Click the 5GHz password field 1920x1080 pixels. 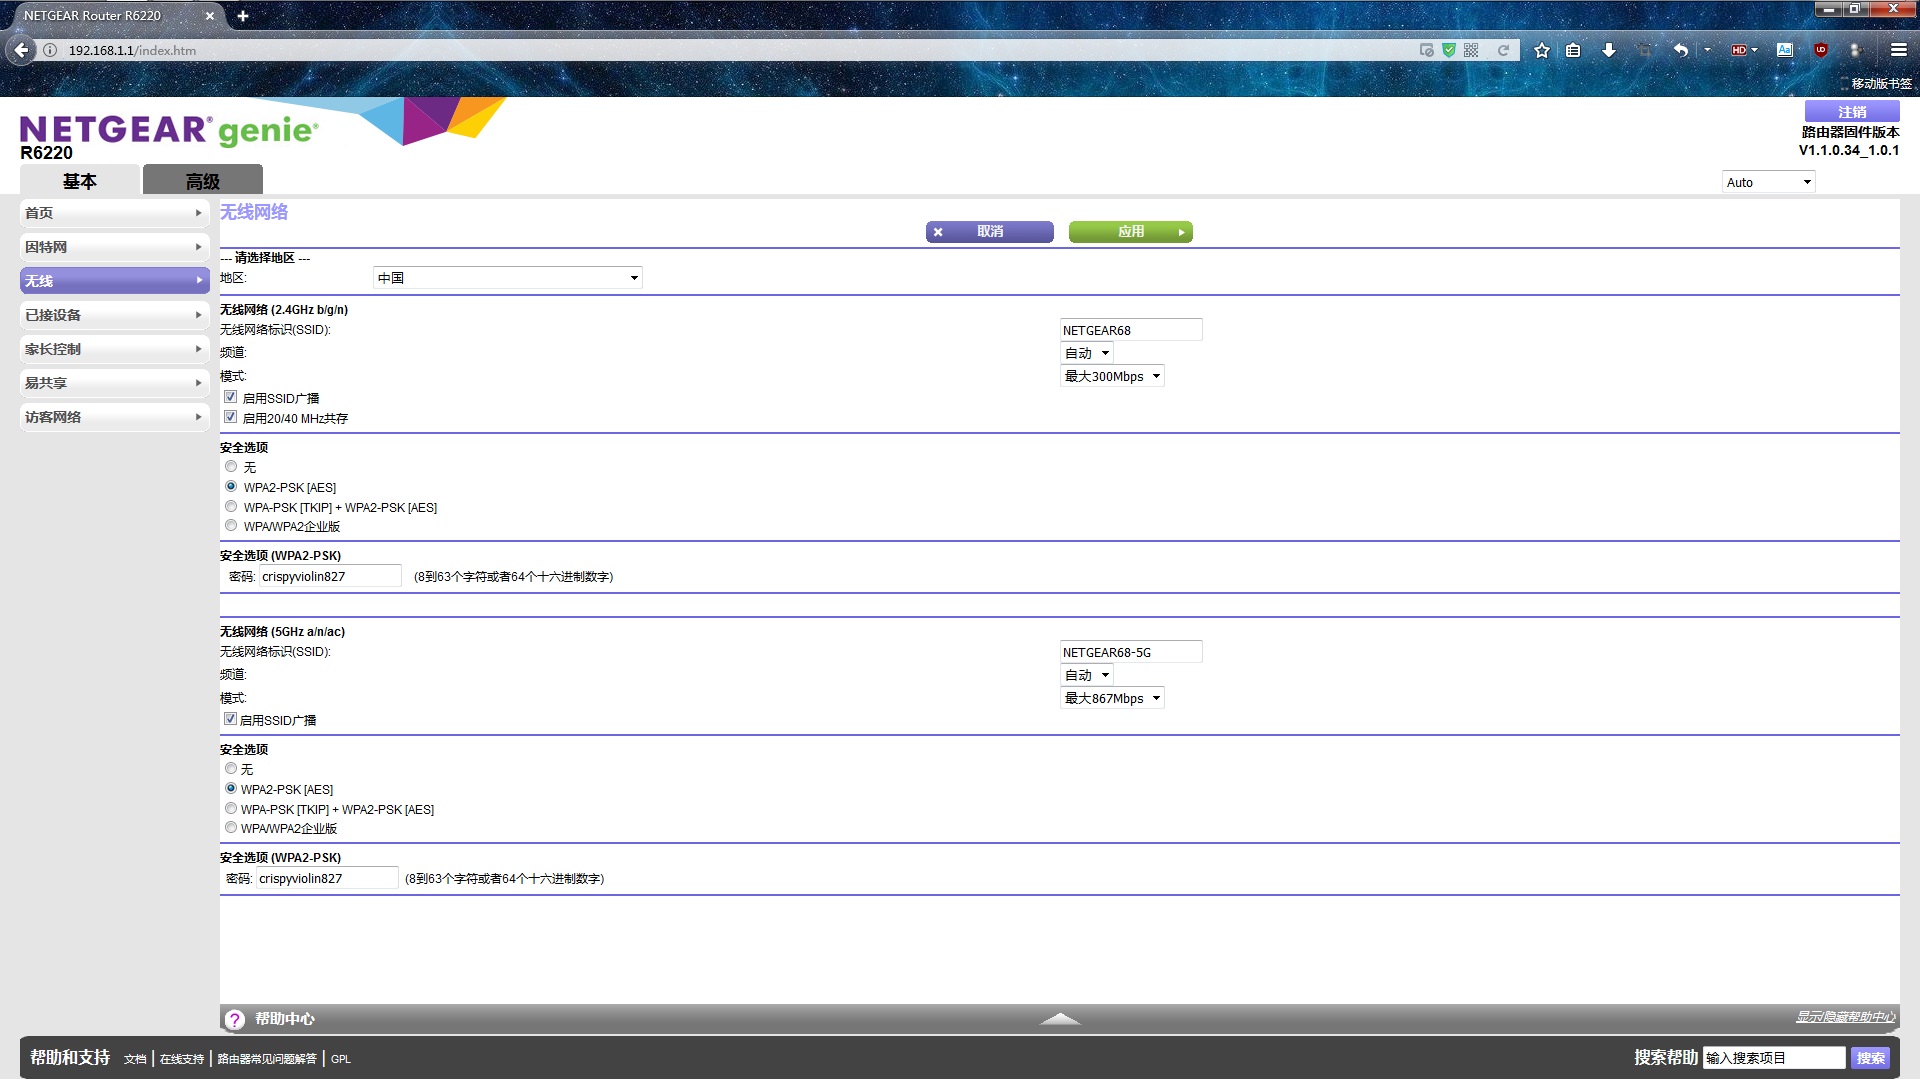[x=327, y=878]
